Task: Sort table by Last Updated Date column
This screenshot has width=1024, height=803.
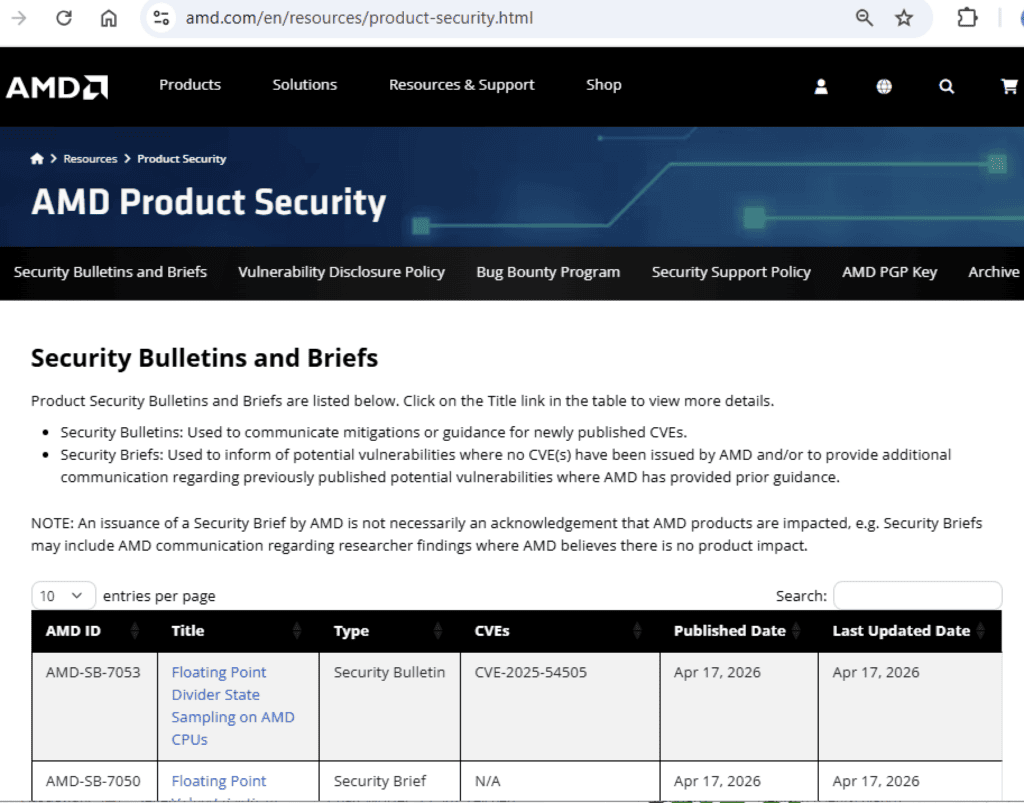Action: 910,631
